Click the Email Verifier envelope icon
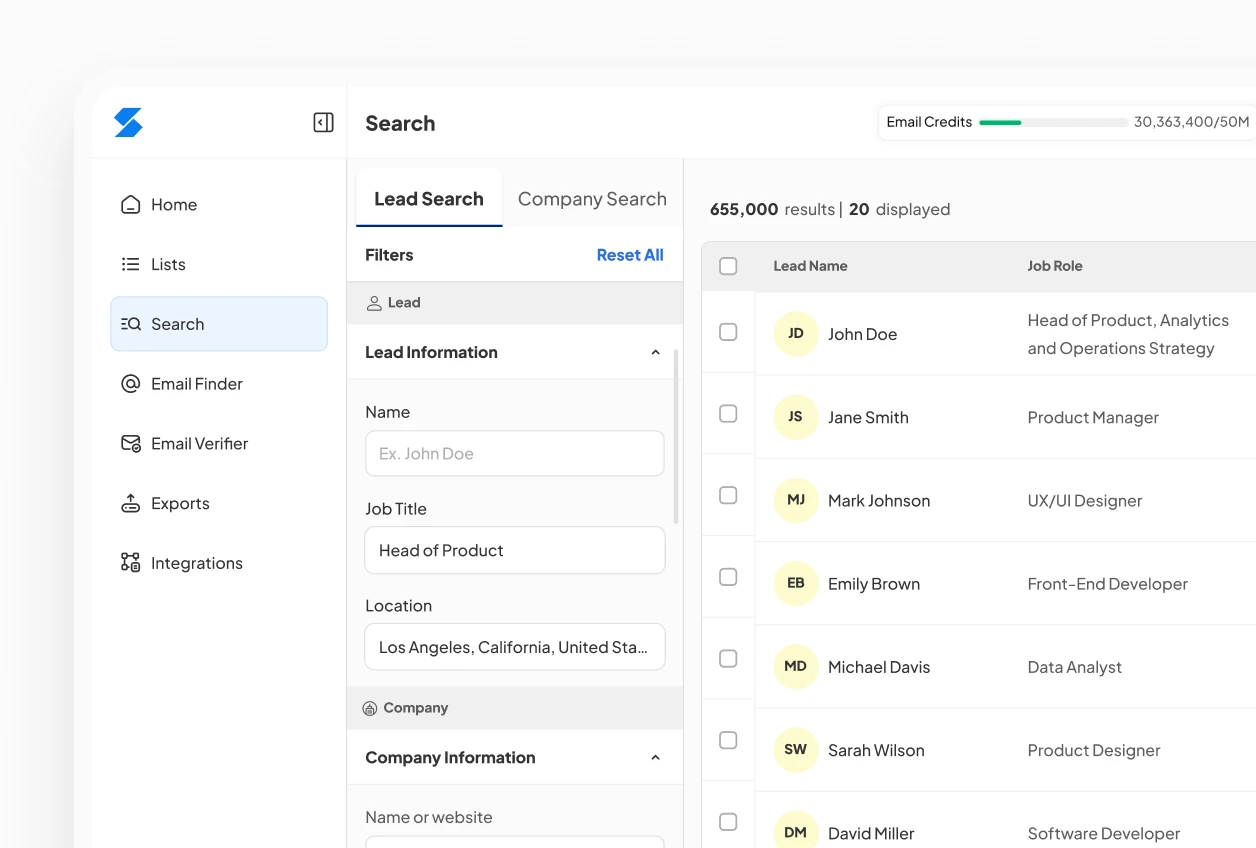The height and width of the screenshot is (848, 1256). (131, 443)
